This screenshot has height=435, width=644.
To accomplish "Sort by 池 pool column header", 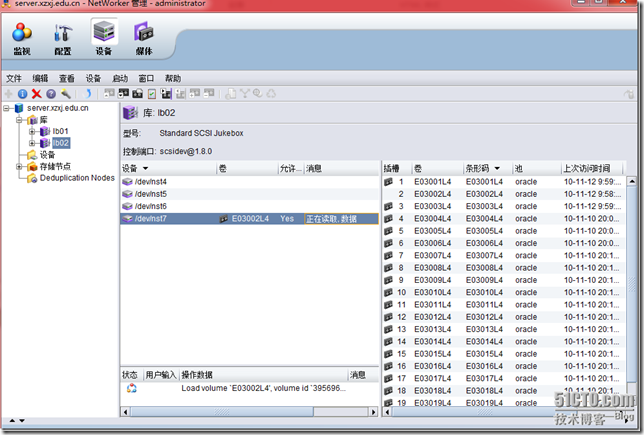I will tap(537, 168).
